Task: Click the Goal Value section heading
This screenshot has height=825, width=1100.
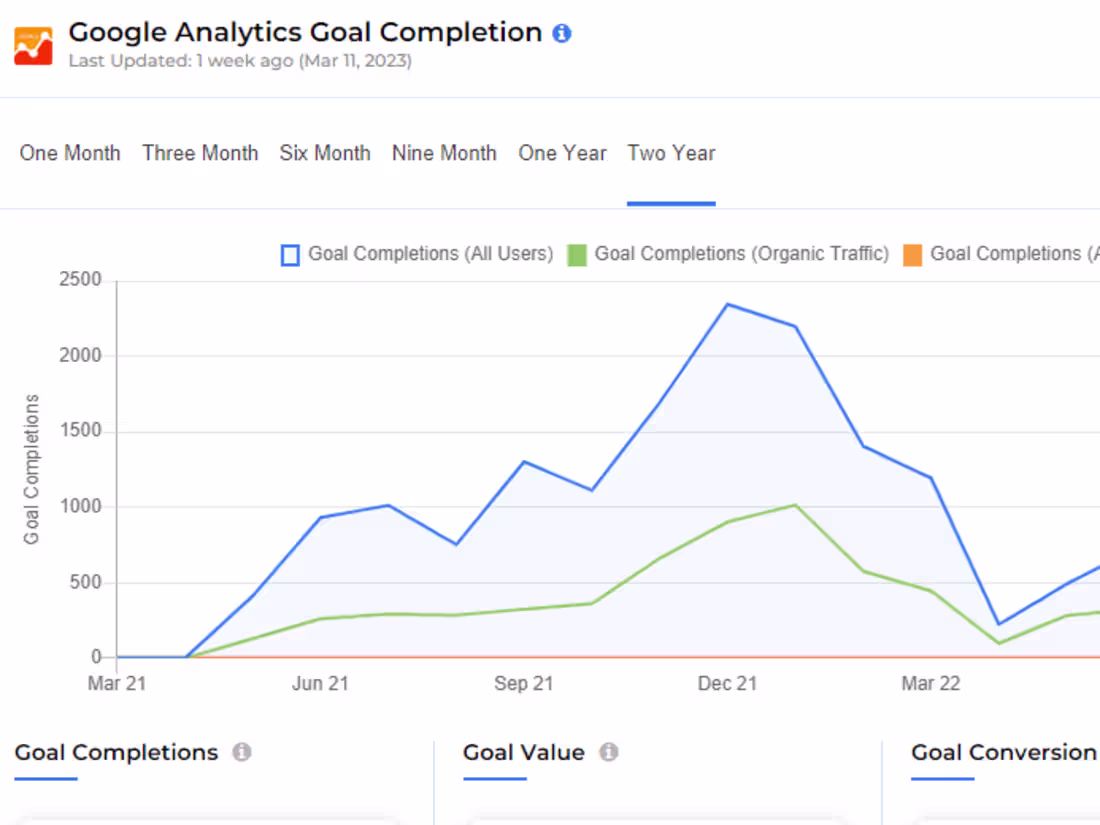Action: pyautogui.click(x=524, y=752)
